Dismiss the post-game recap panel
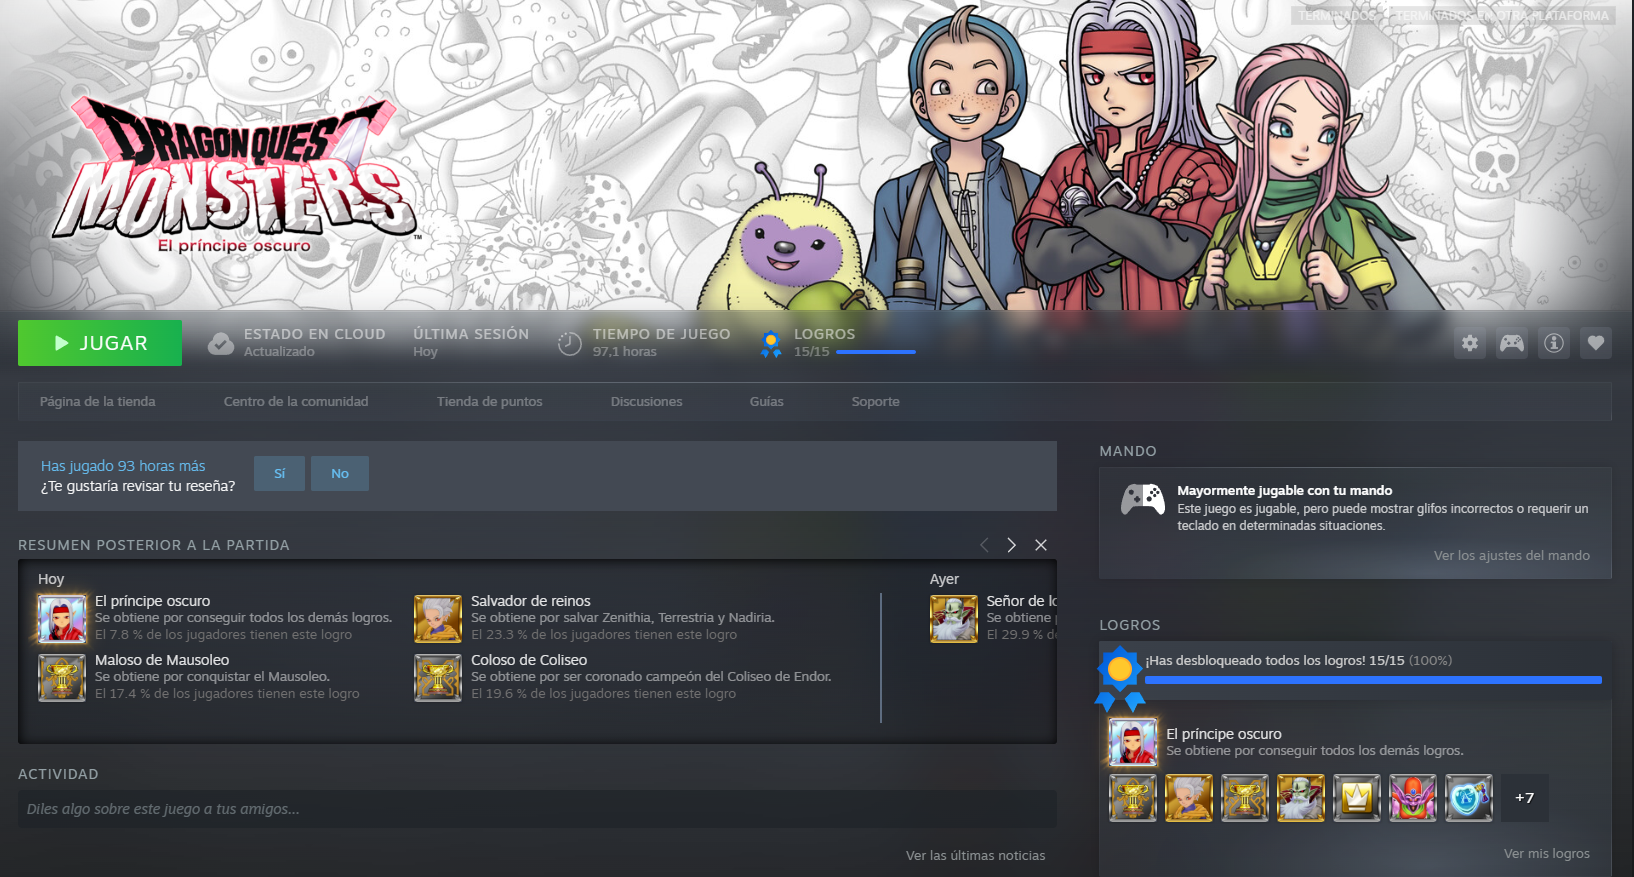 pyautogui.click(x=1041, y=545)
